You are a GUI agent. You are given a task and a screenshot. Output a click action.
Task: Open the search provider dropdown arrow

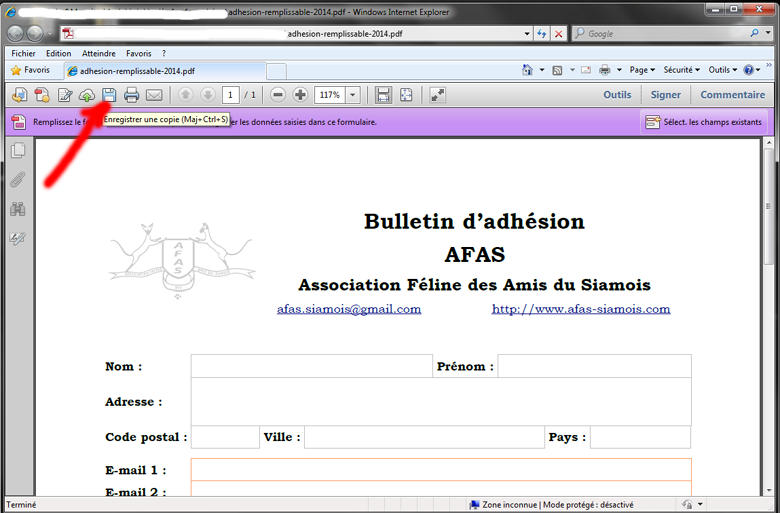[x=769, y=33]
